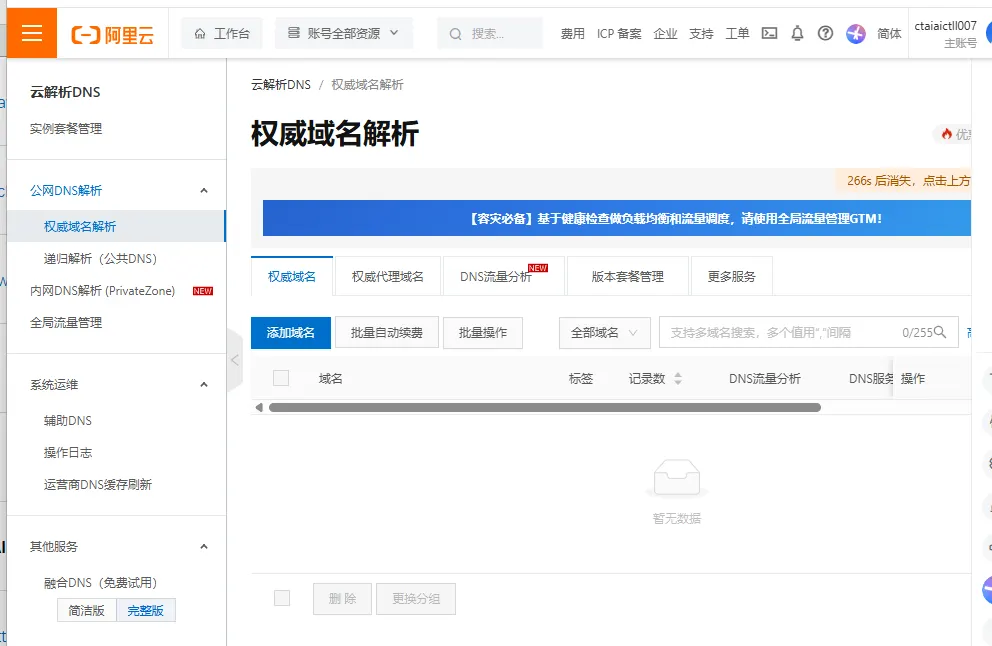Click 添加域名 button
The width and height of the screenshot is (992, 646).
coord(290,333)
